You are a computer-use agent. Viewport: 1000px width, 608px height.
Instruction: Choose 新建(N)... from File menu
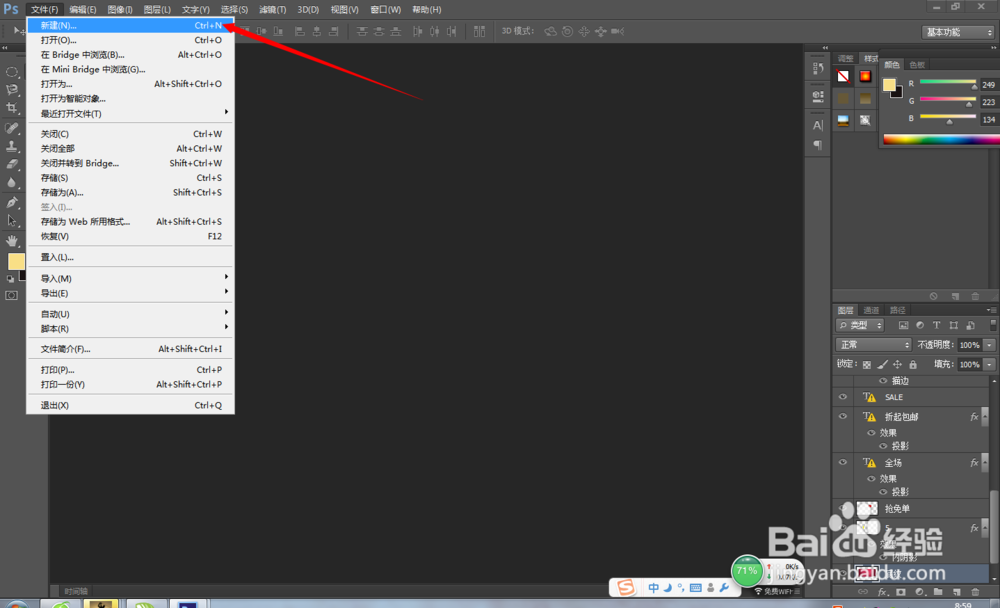pyautogui.click(x=130, y=26)
